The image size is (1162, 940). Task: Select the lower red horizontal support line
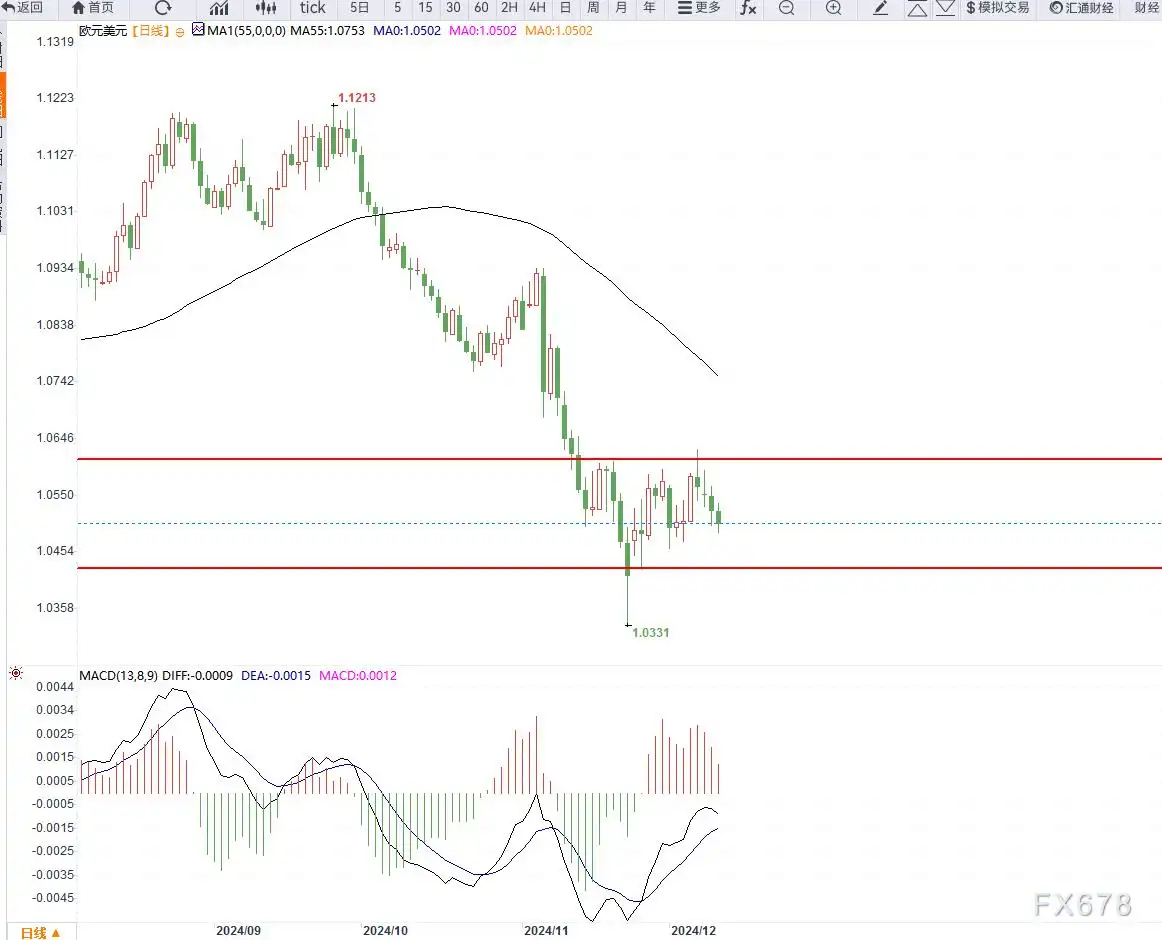[x=620, y=568]
